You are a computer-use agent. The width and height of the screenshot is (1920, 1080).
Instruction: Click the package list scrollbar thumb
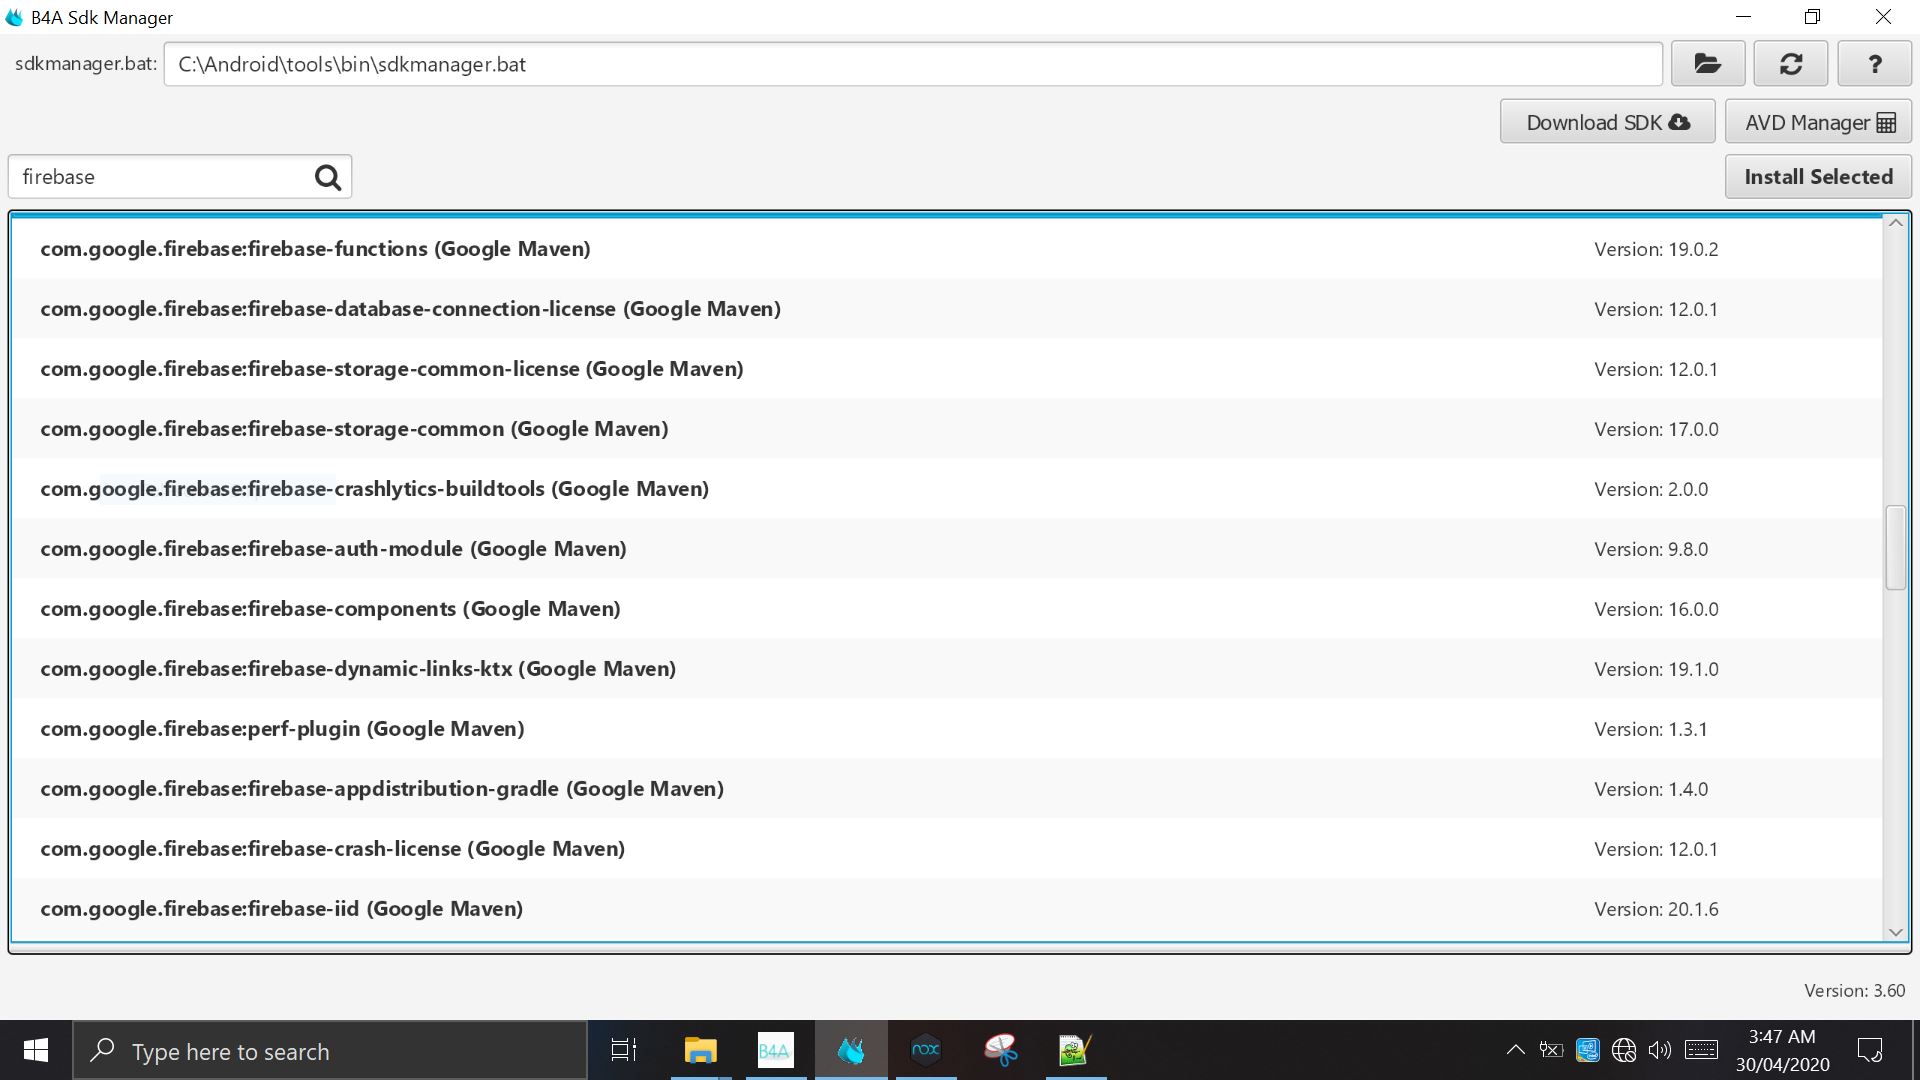tap(1895, 548)
